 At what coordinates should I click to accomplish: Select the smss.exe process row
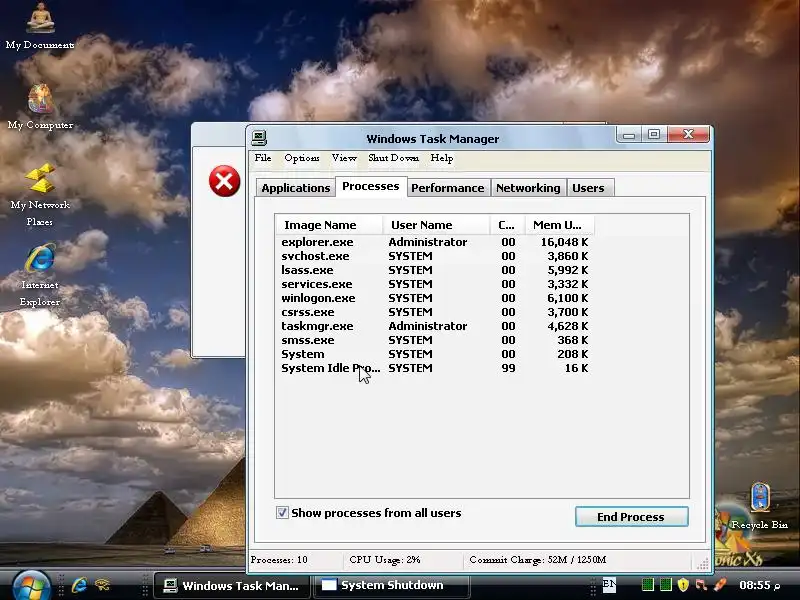435,340
